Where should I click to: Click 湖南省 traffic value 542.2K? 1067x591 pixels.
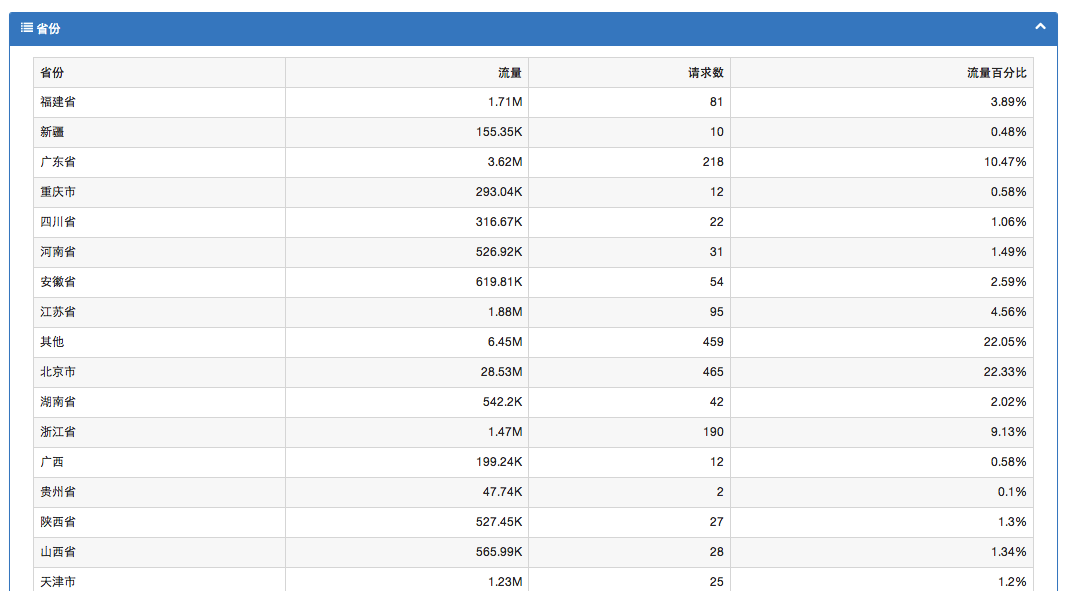point(502,402)
